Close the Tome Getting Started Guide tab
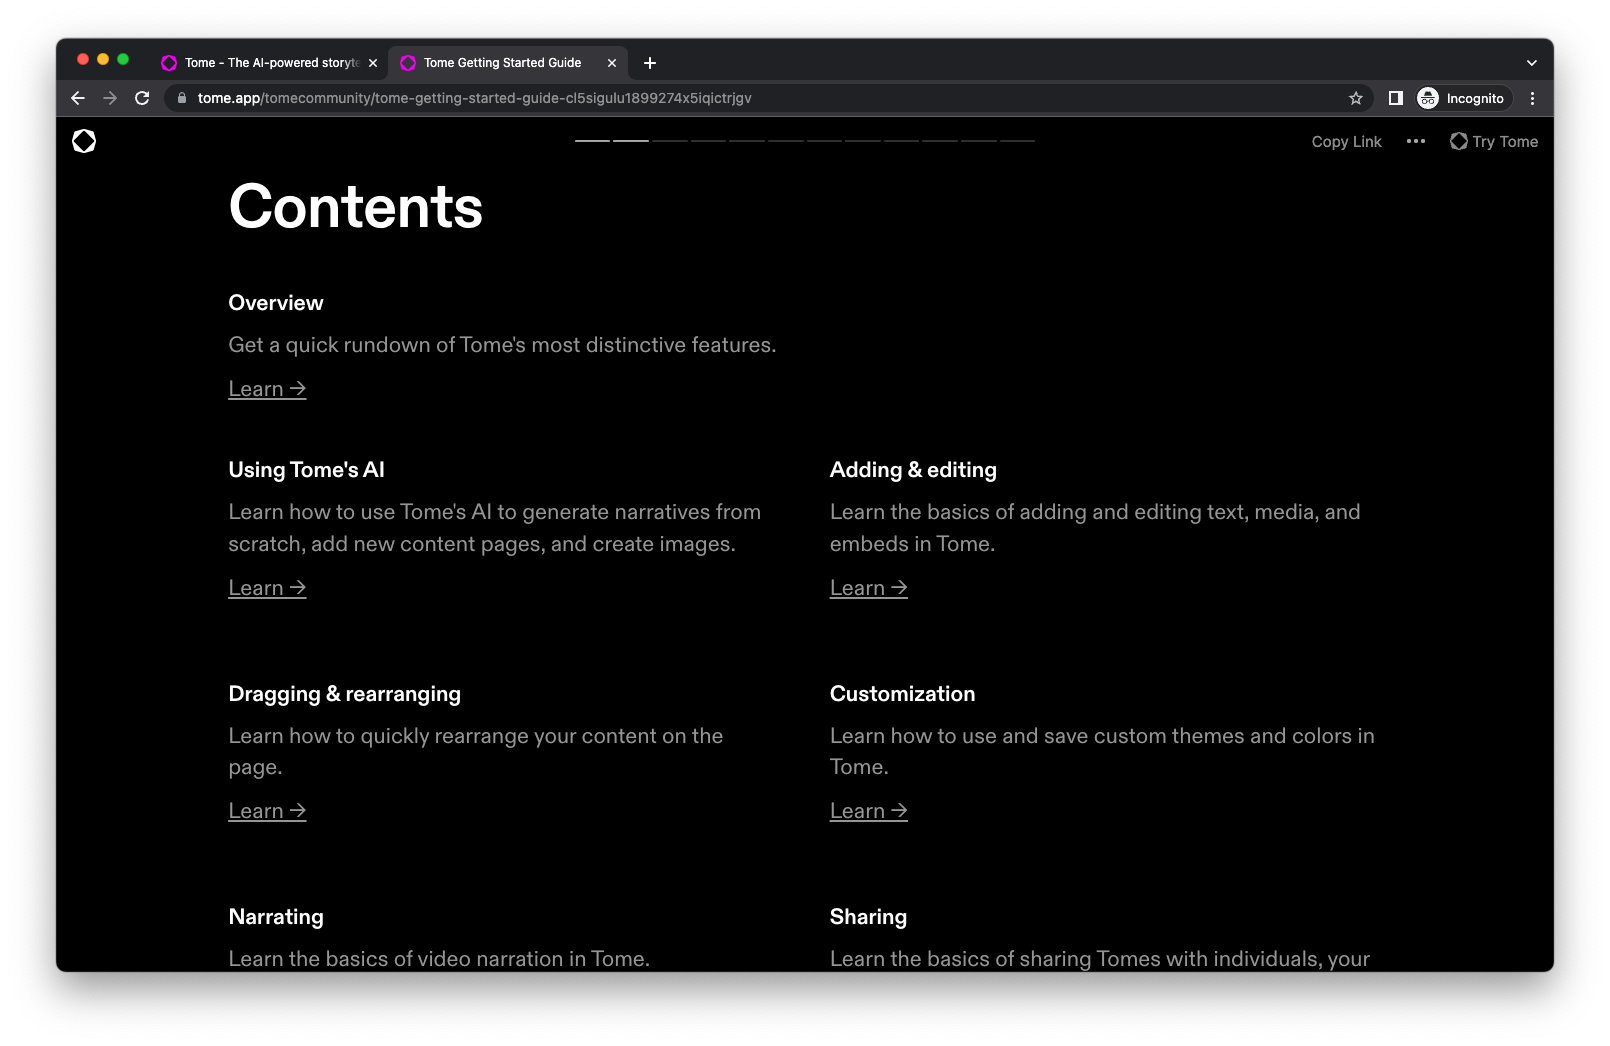 [612, 63]
